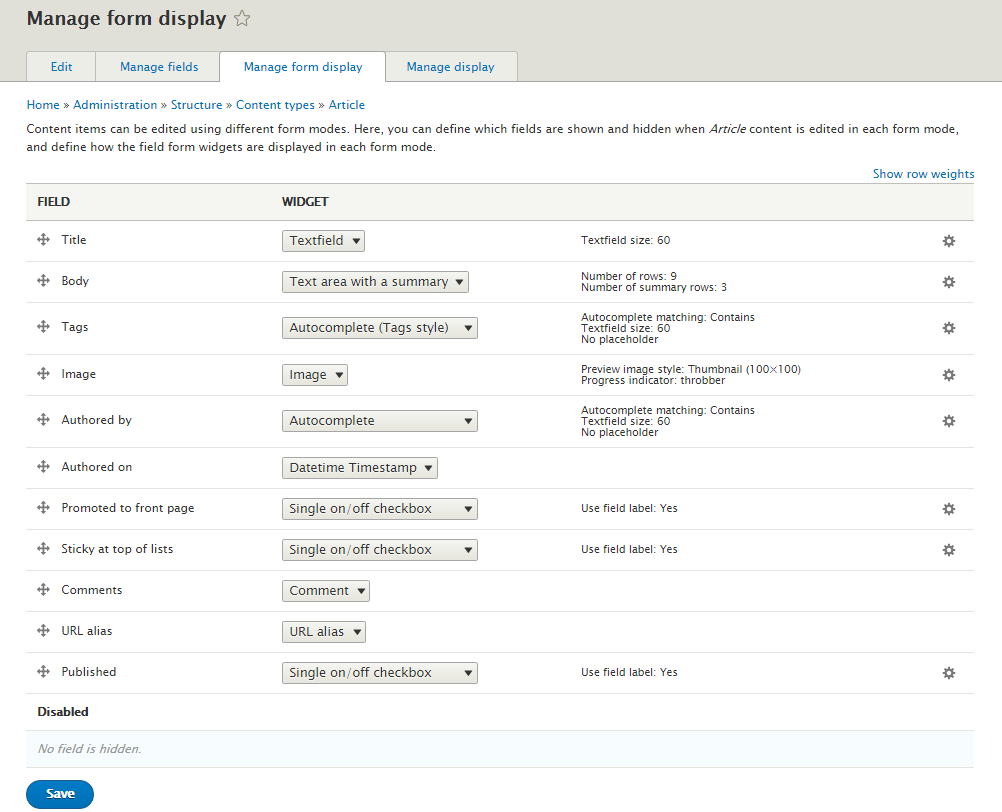The width and height of the screenshot is (1002, 812).
Task: Go to Content types breadcrumb link
Action: coord(275,105)
